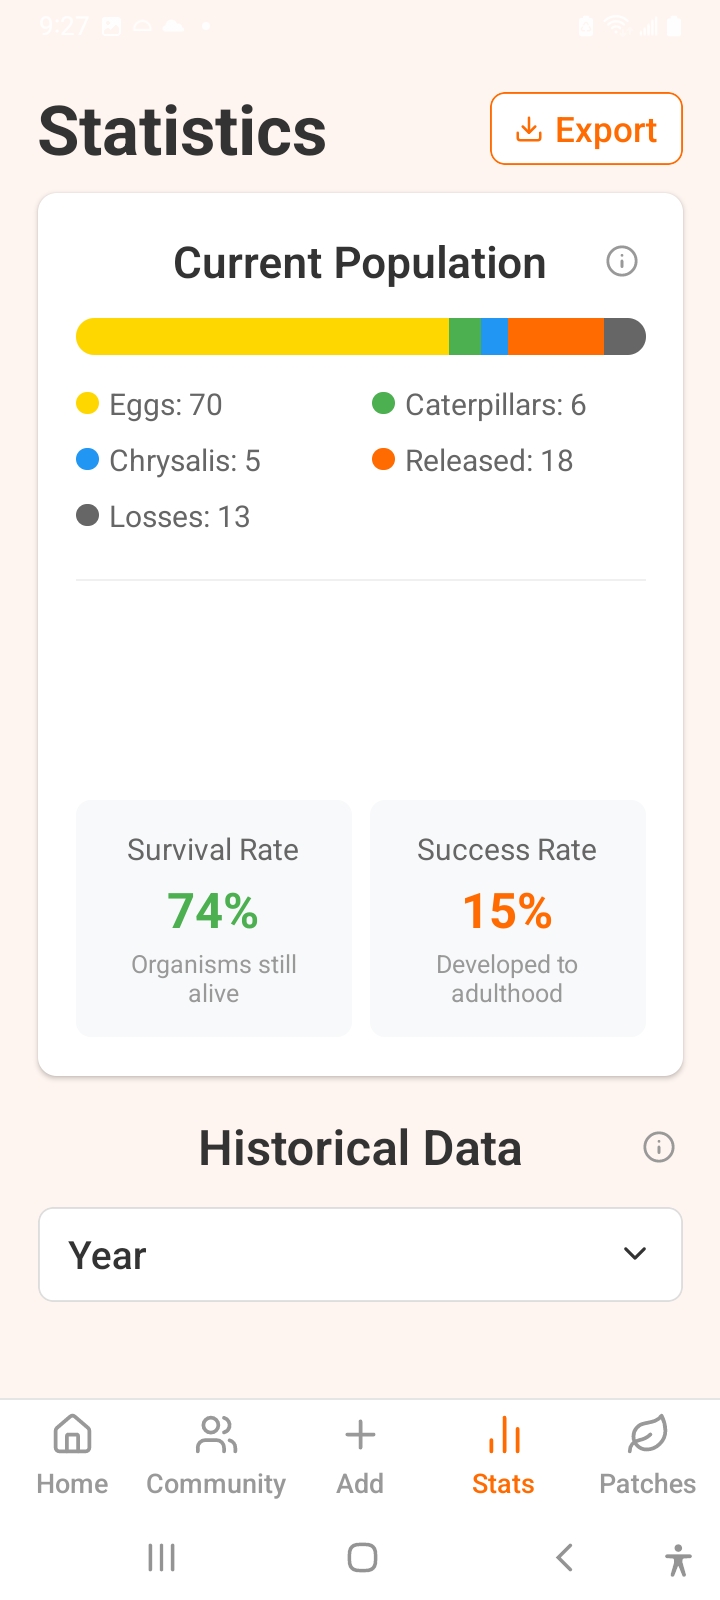The image size is (720, 1600).
Task: Open the recent apps navigation button
Action: 161,1557
